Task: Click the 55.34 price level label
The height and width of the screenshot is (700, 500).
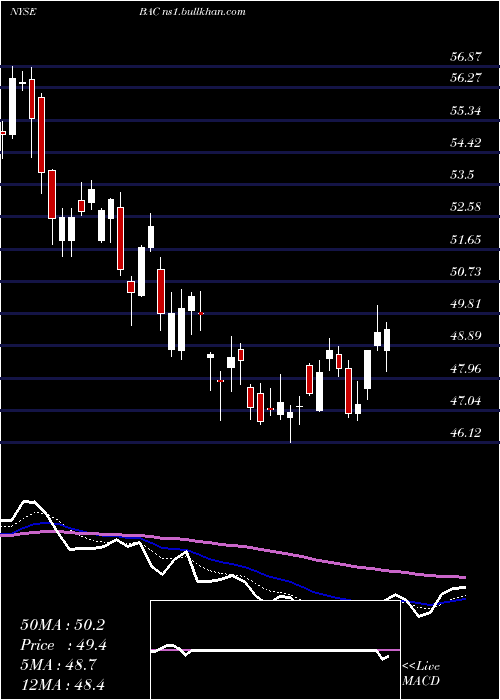Action: (x=466, y=110)
